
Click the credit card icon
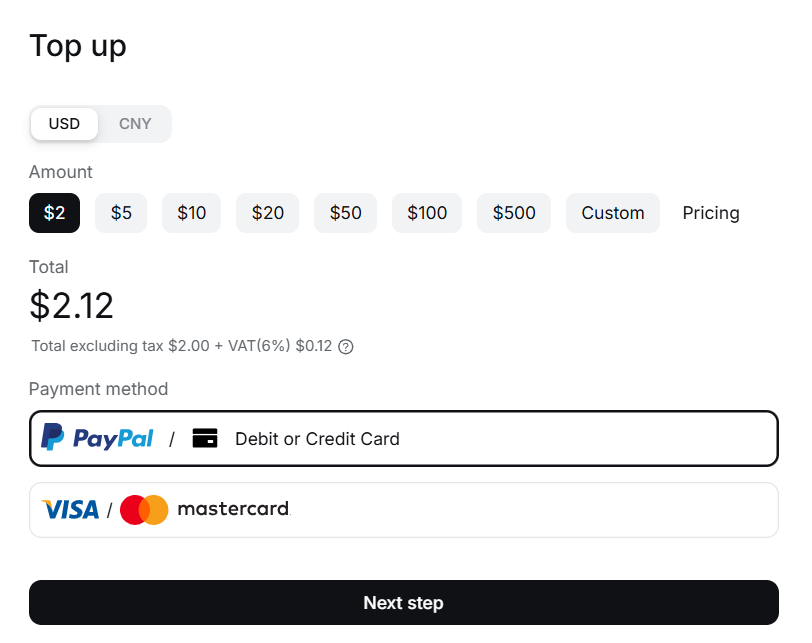click(205, 438)
